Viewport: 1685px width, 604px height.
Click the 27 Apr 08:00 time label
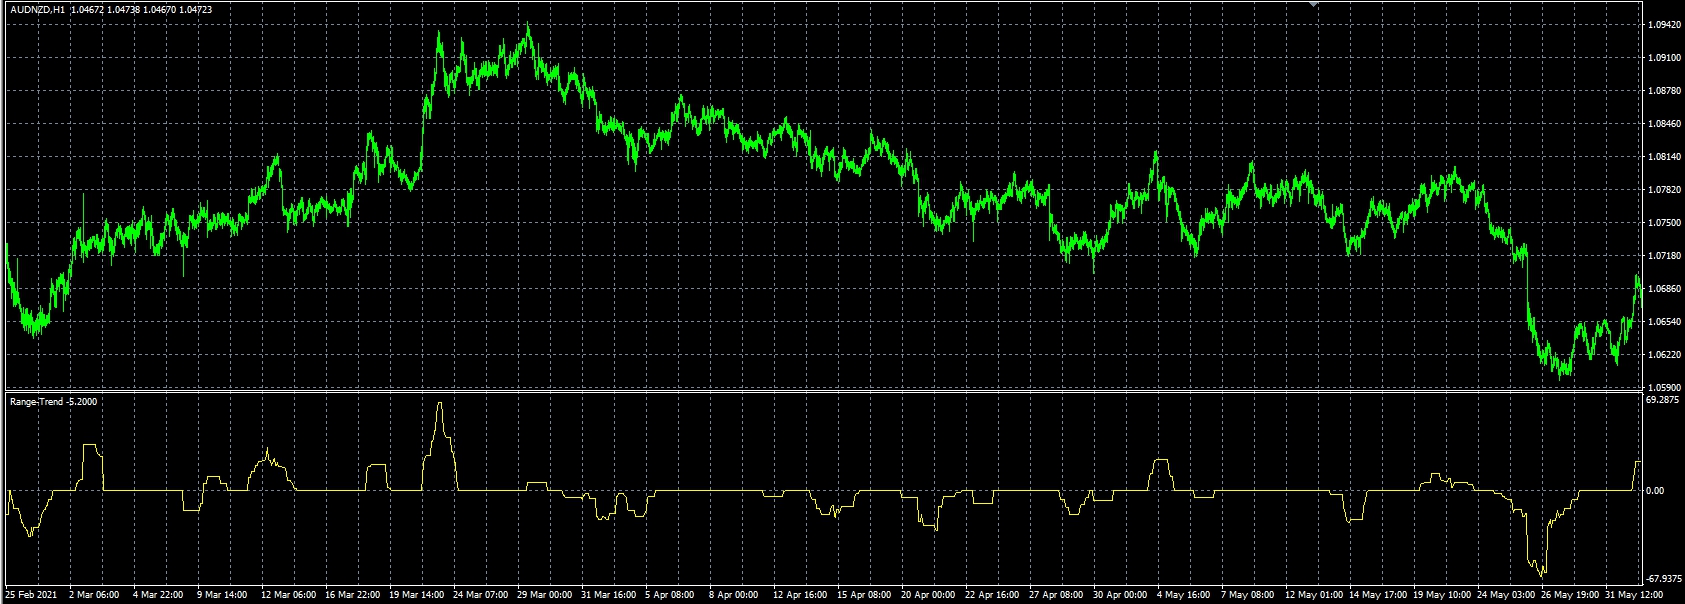click(x=1058, y=595)
